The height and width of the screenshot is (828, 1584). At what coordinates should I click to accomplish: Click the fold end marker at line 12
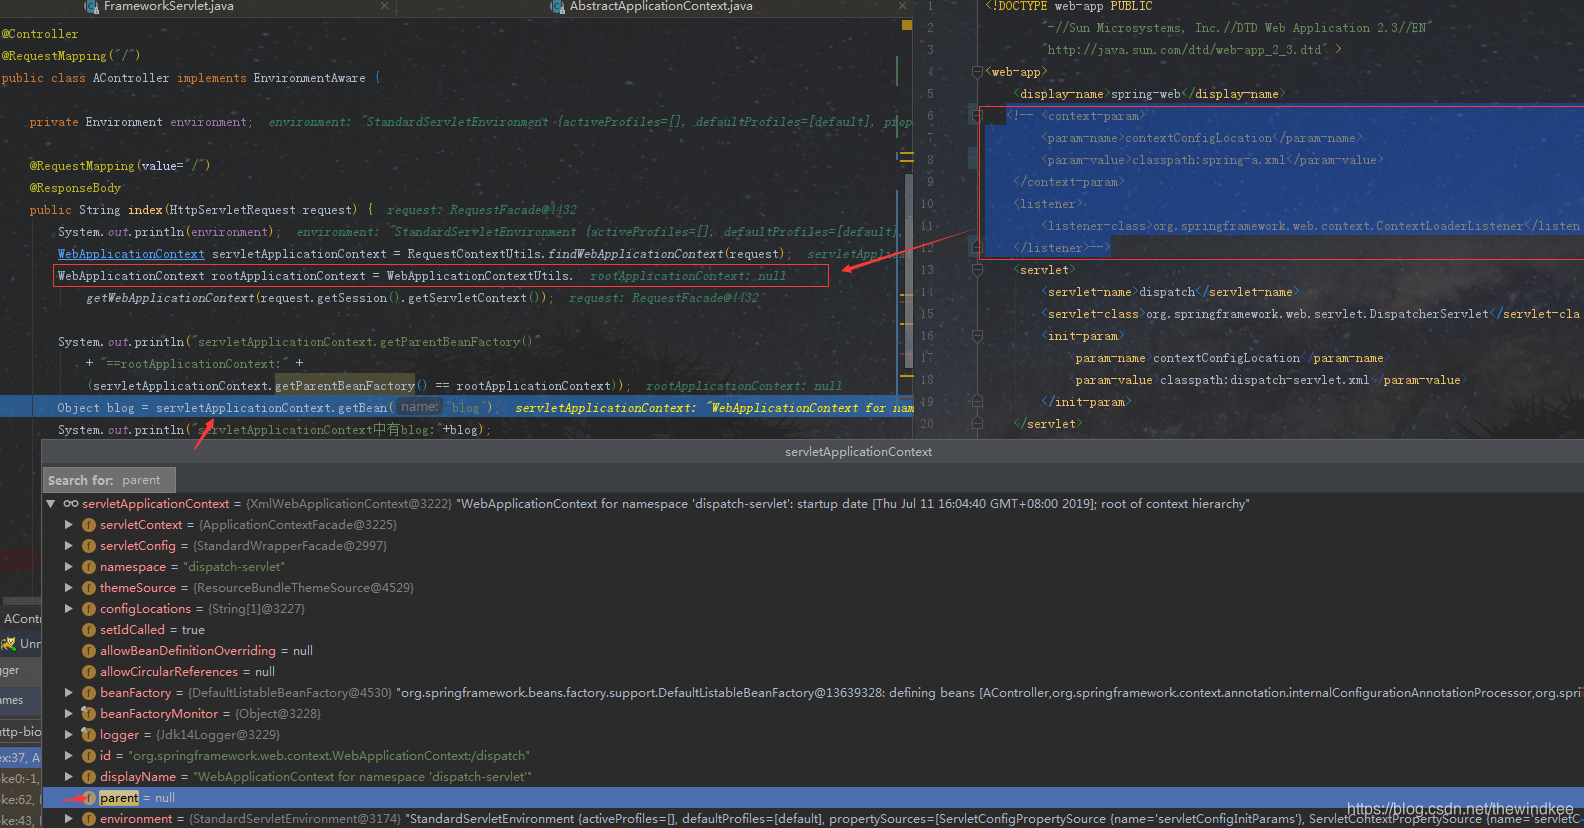(x=977, y=247)
